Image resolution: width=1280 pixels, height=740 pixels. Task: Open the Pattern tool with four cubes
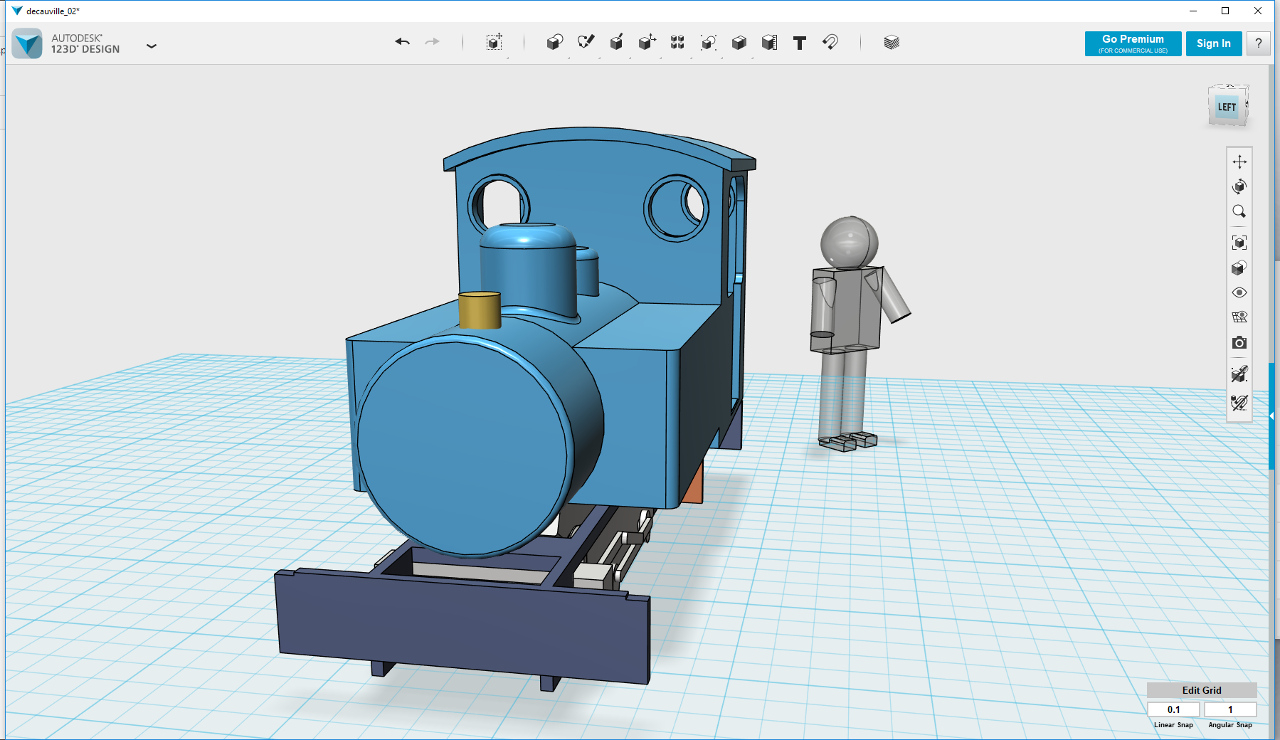[x=677, y=42]
